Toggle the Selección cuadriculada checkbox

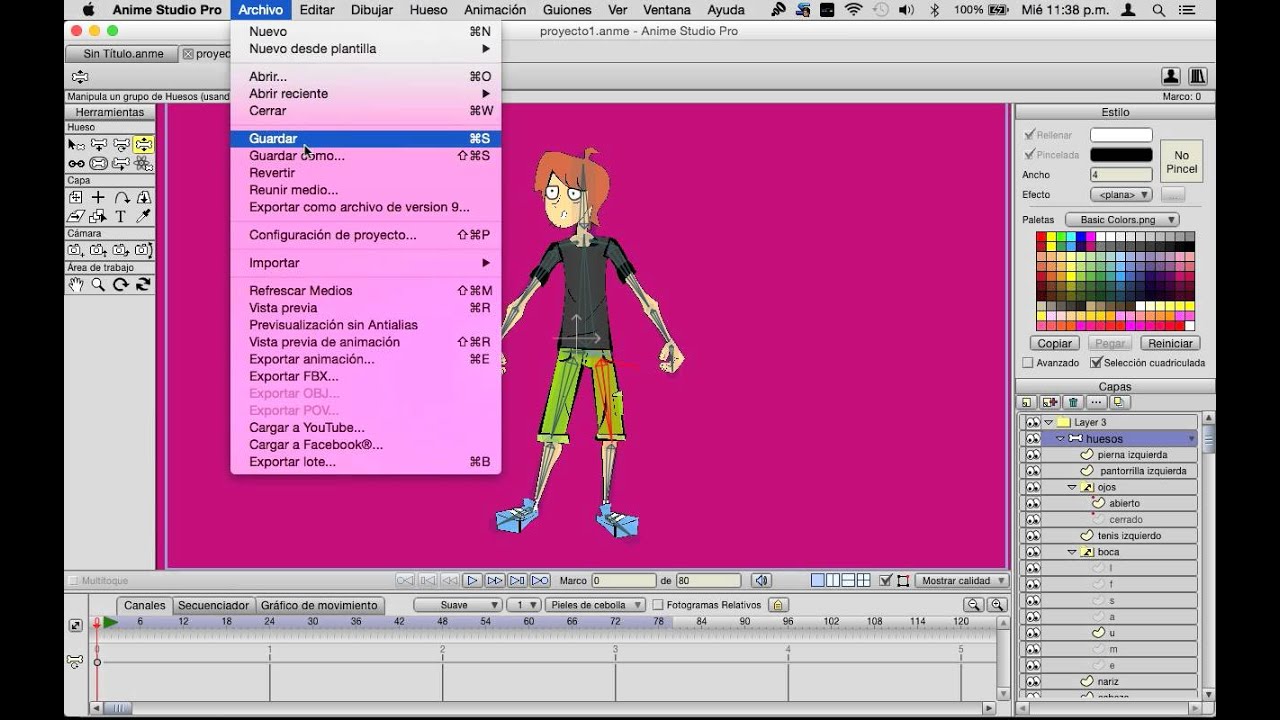tap(1096, 363)
